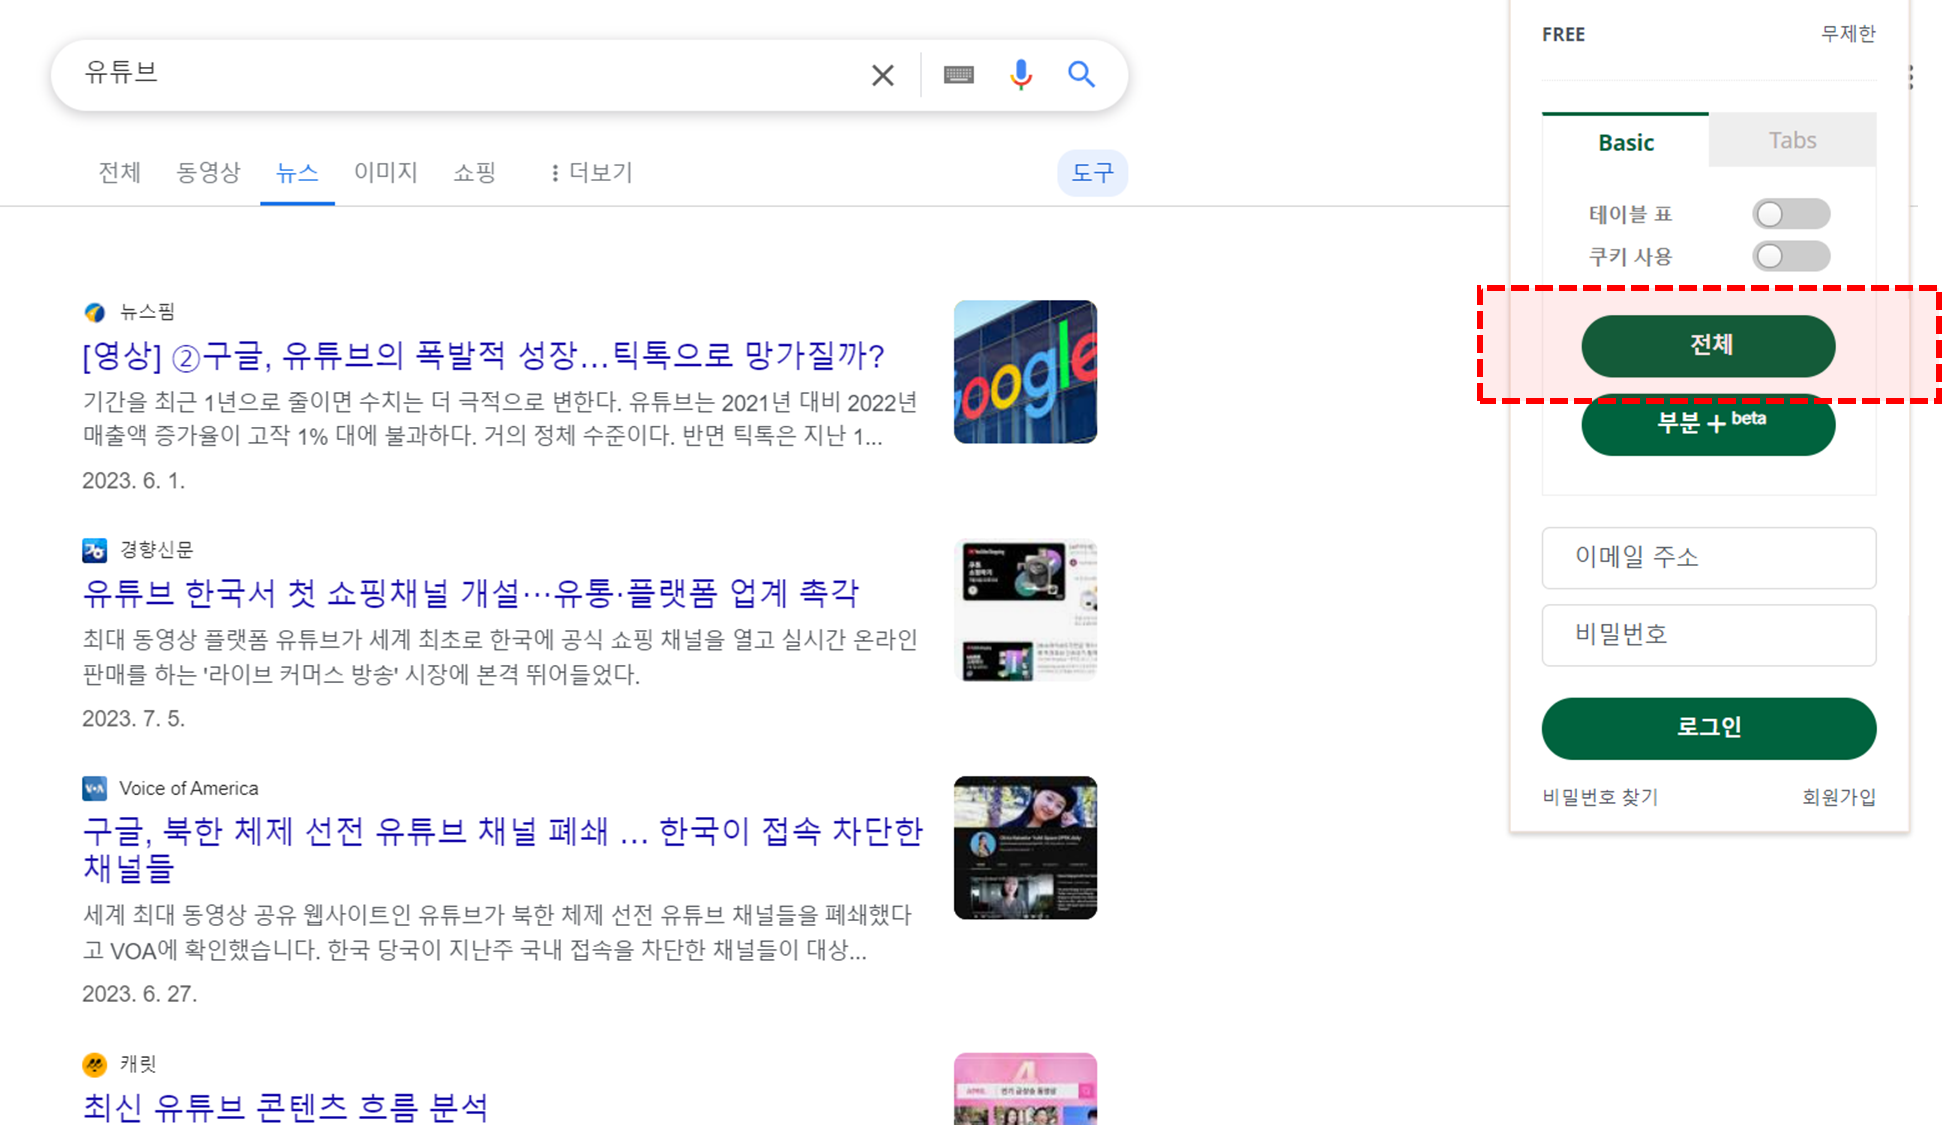1942x1125 pixels.
Task: Click the Voice of America source name
Action: tap(189, 788)
